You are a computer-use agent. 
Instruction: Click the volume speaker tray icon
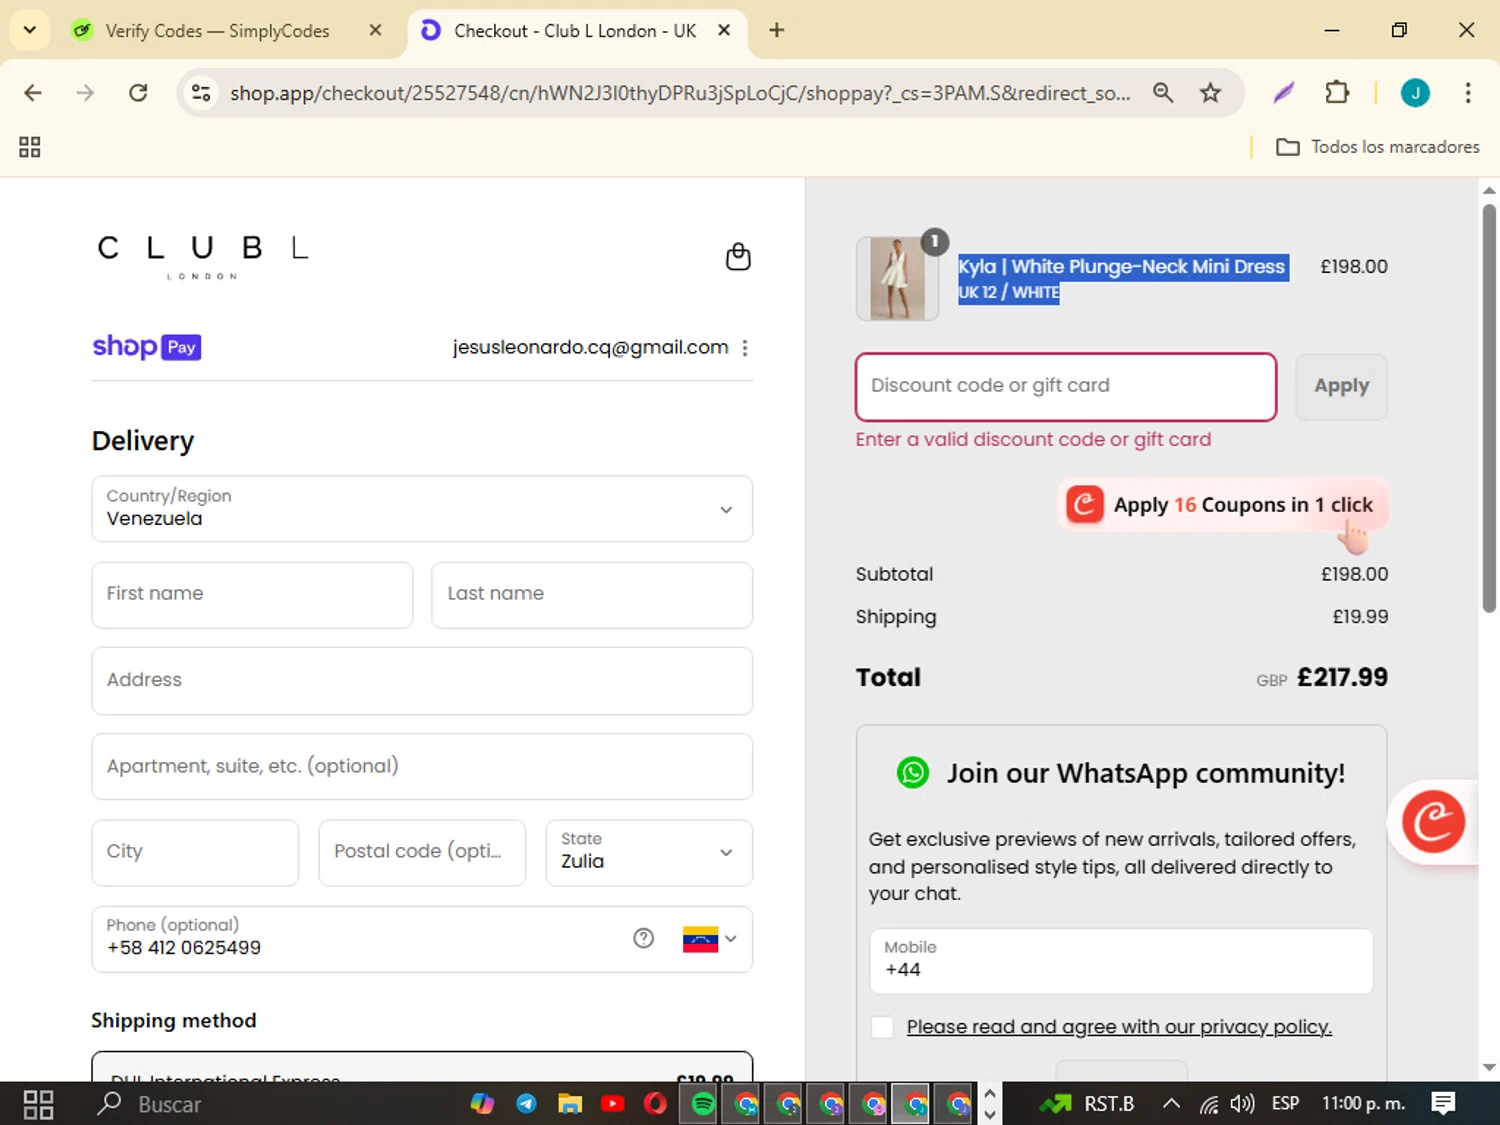coord(1242,1104)
